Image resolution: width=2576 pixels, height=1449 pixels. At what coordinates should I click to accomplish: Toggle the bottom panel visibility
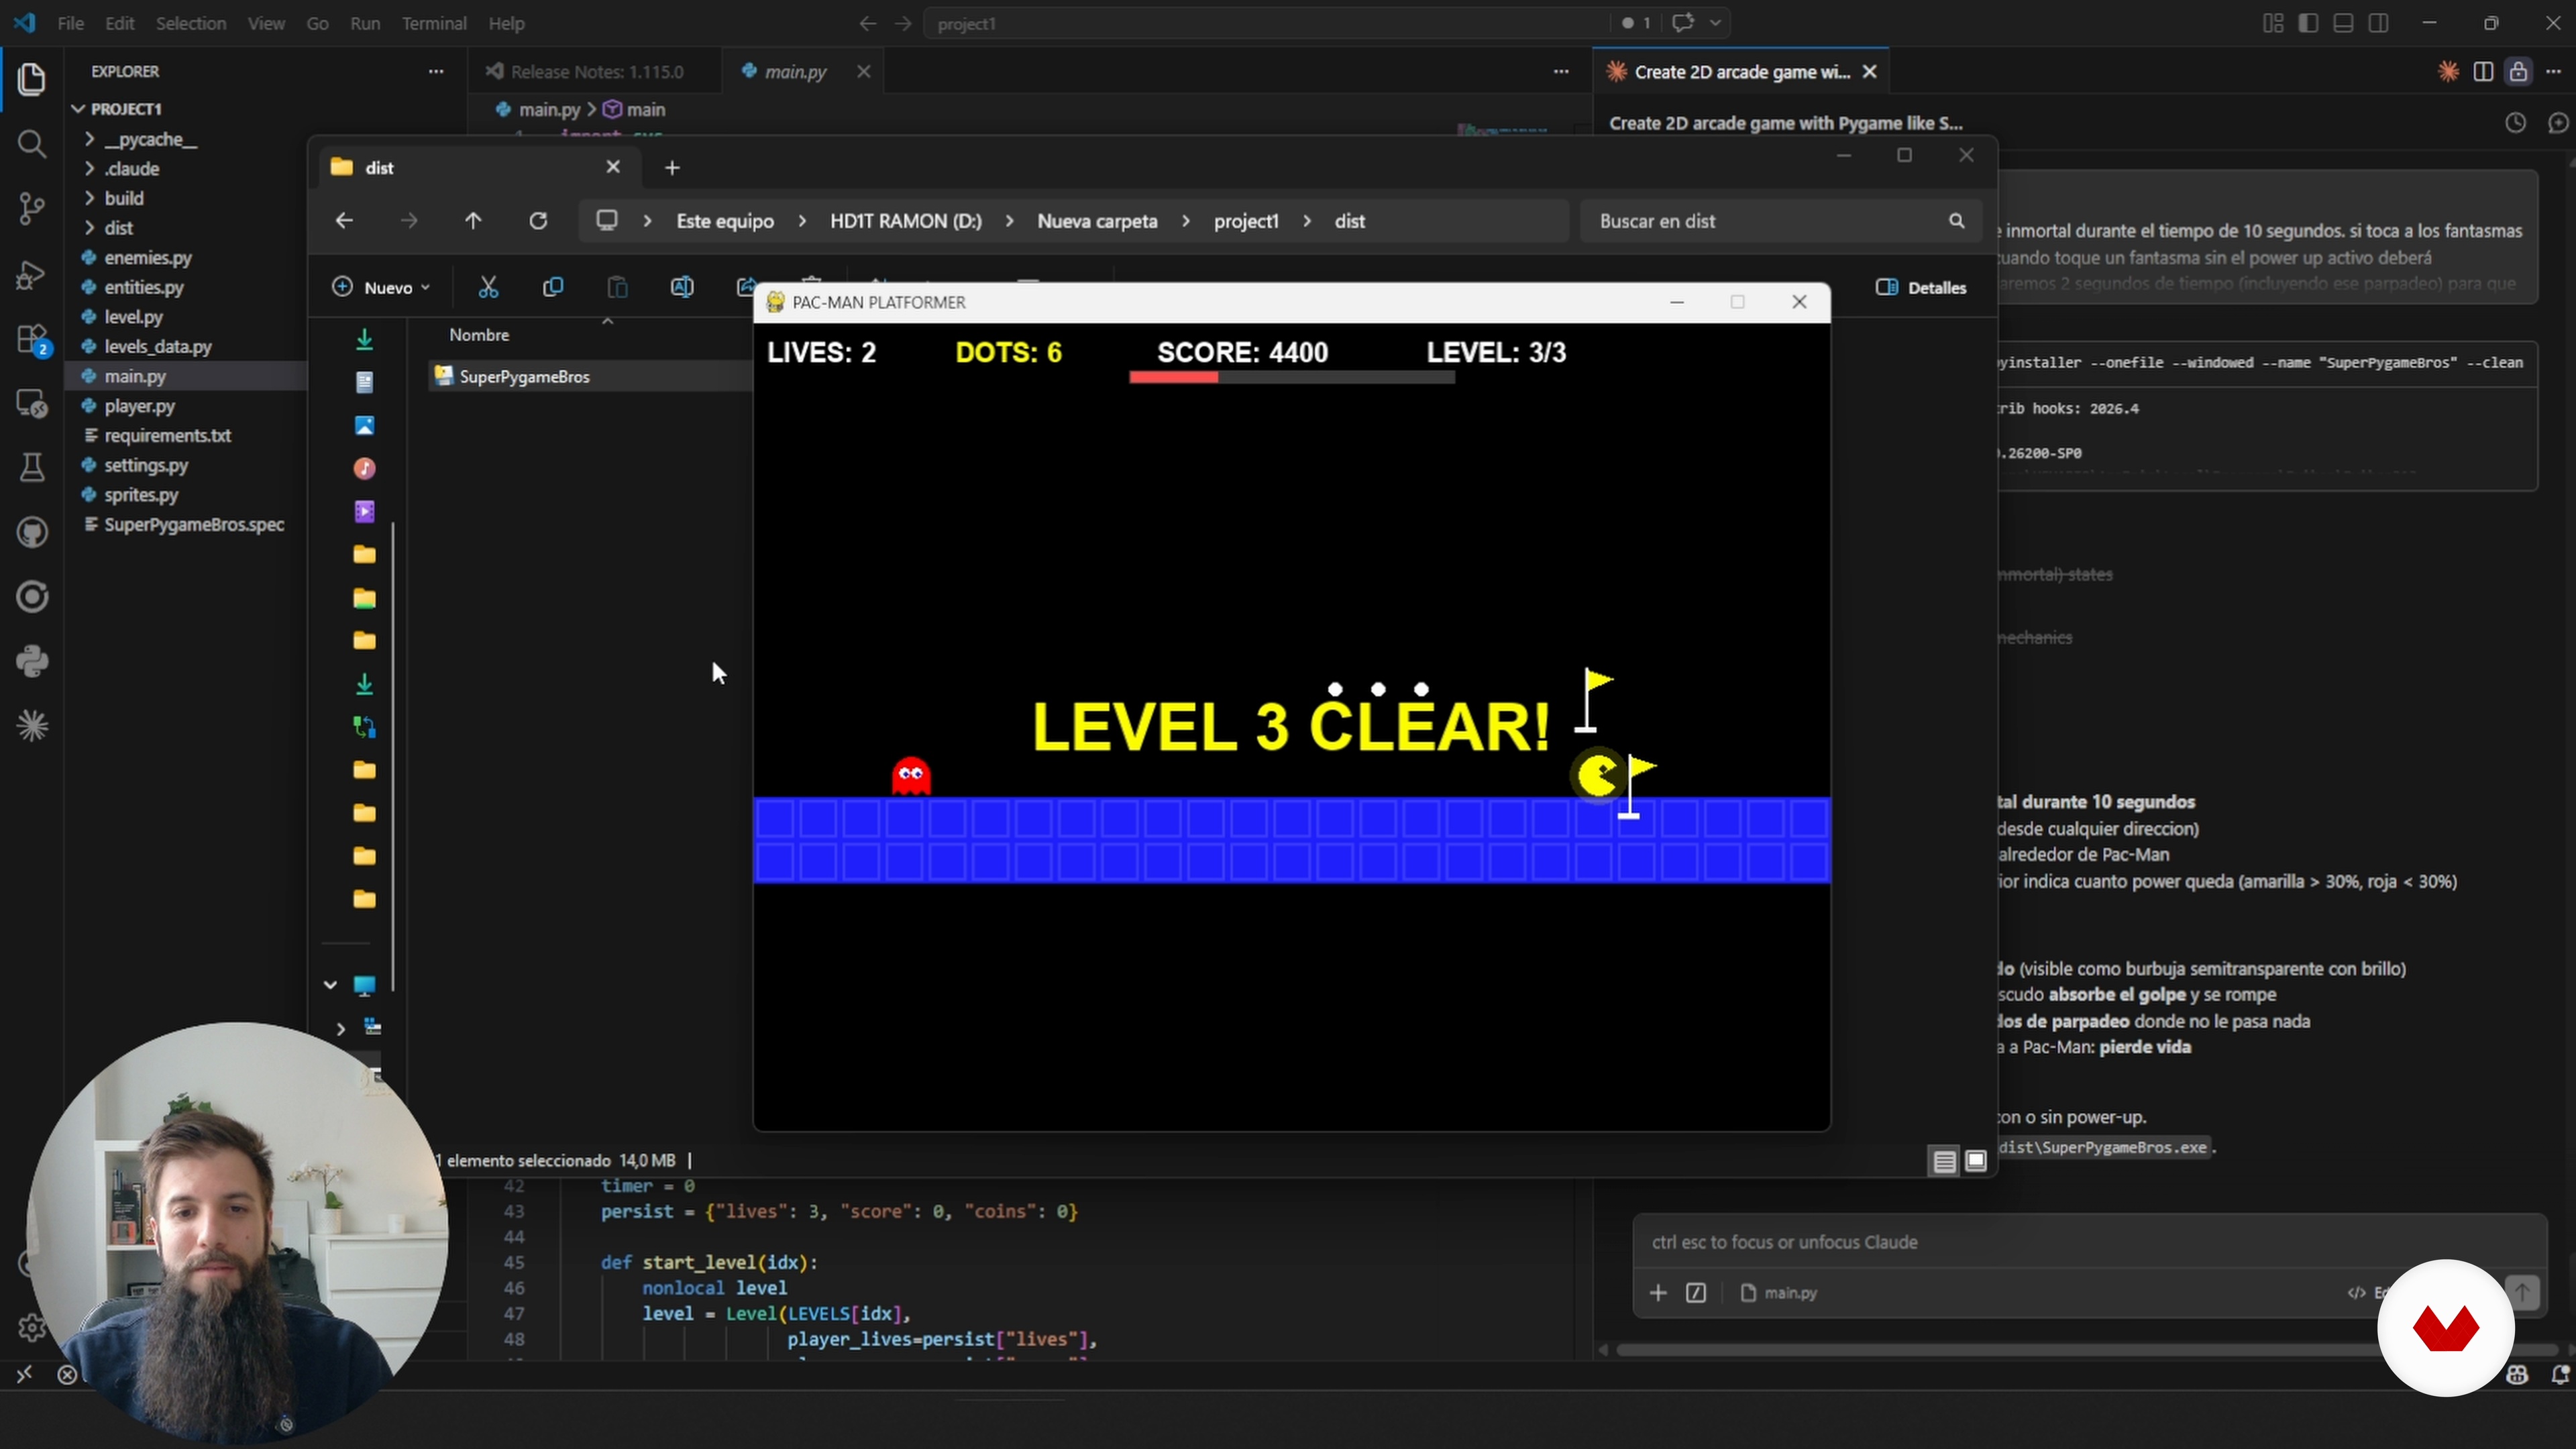point(2343,23)
